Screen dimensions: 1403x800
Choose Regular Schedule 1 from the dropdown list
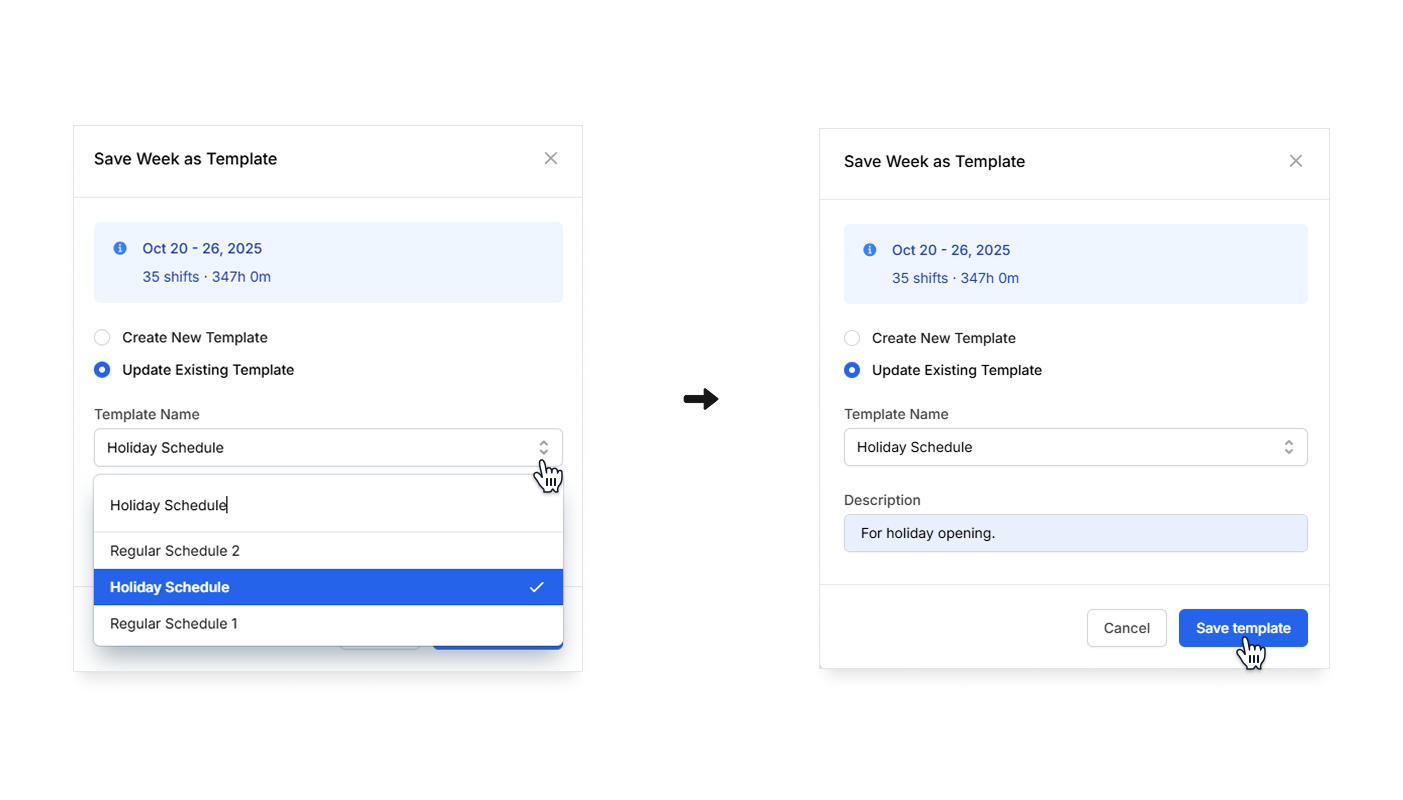click(x=174, y=624)
